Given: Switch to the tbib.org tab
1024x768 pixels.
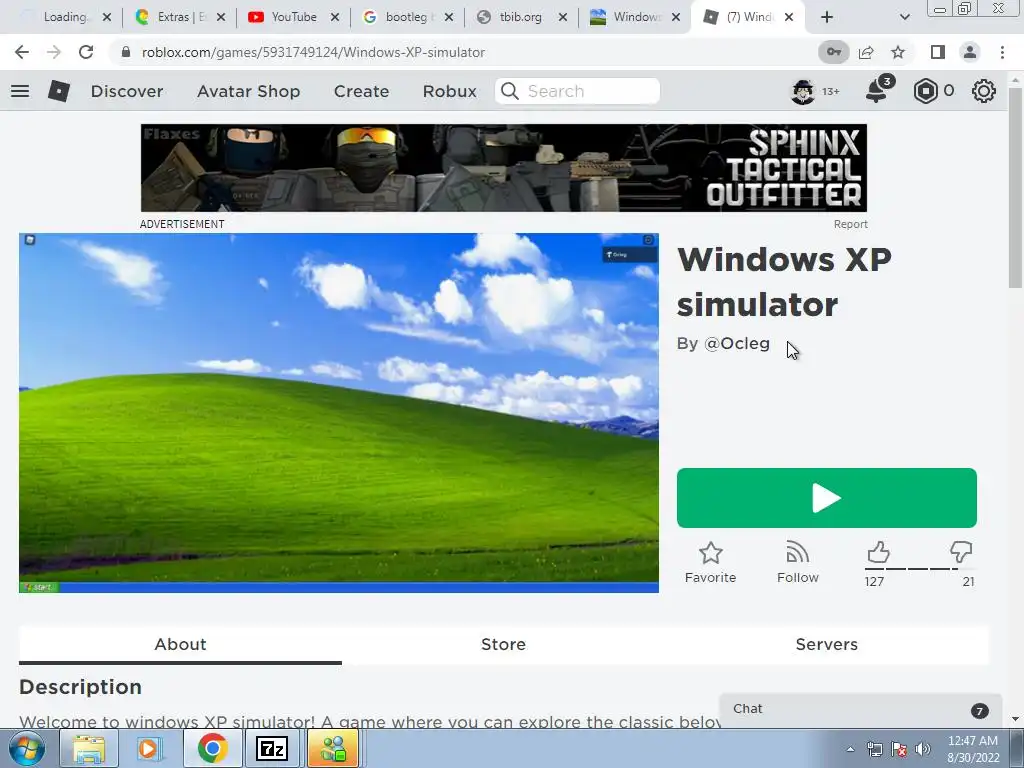Looking at the screenshot, I should 520,17.
